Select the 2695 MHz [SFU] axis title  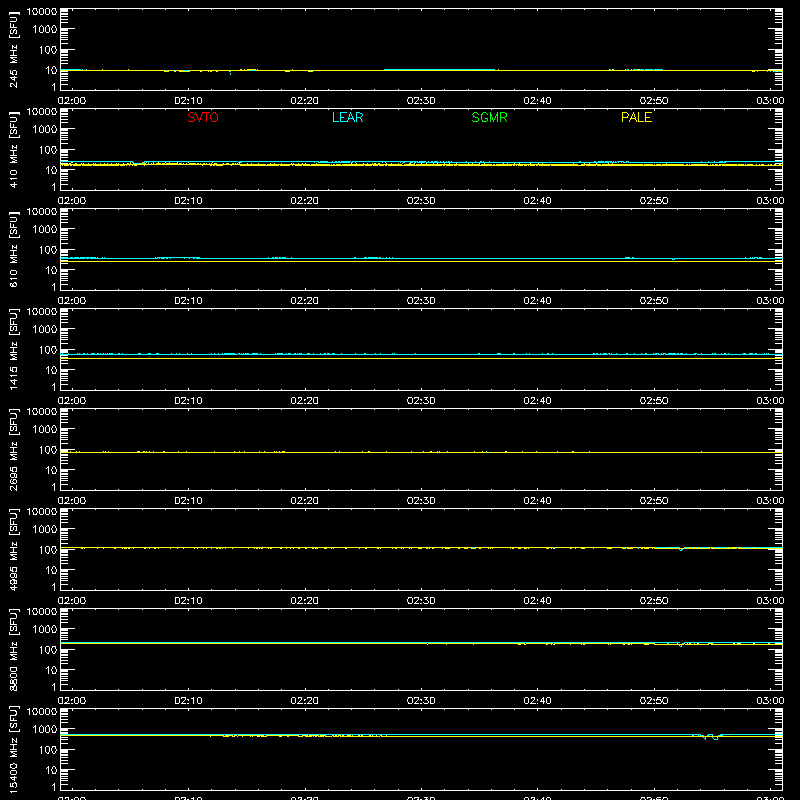pos(13,449)
